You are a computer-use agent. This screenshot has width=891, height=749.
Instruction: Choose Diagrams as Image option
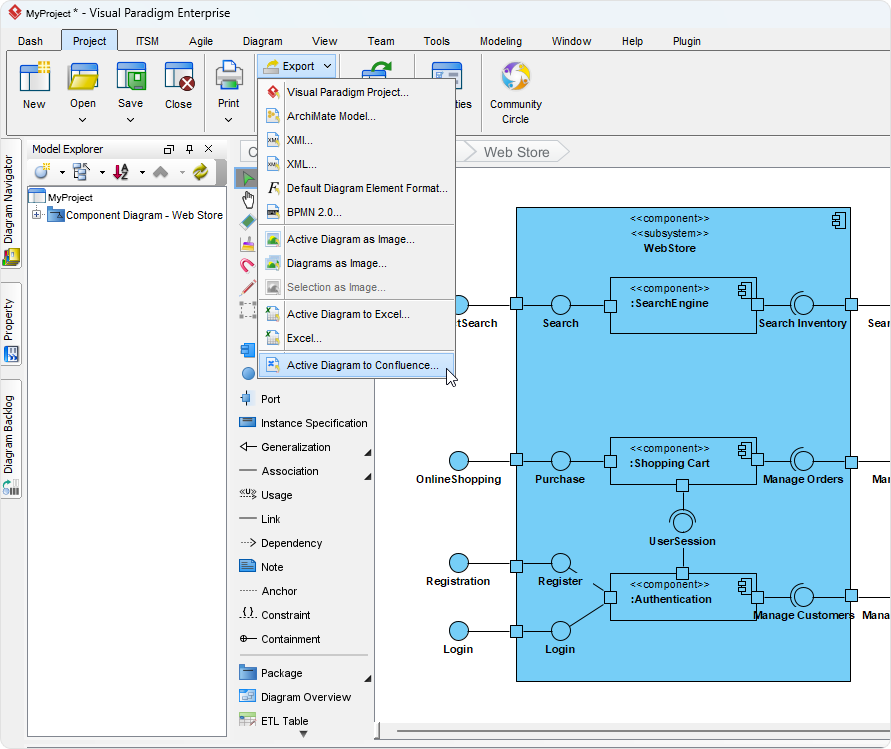356,263
